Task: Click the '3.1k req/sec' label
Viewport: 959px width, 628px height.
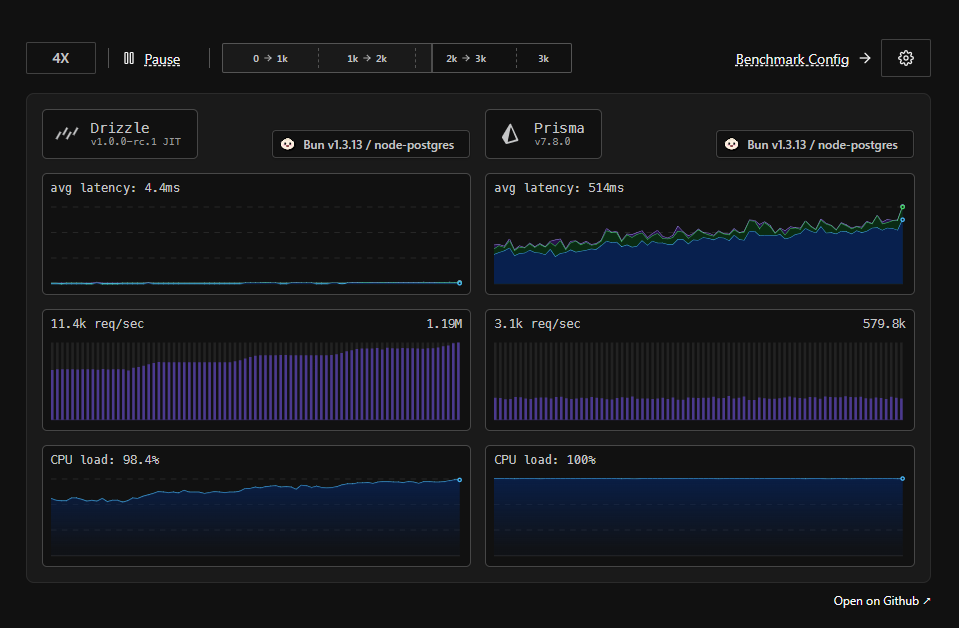Action: (x=537, y=323)
